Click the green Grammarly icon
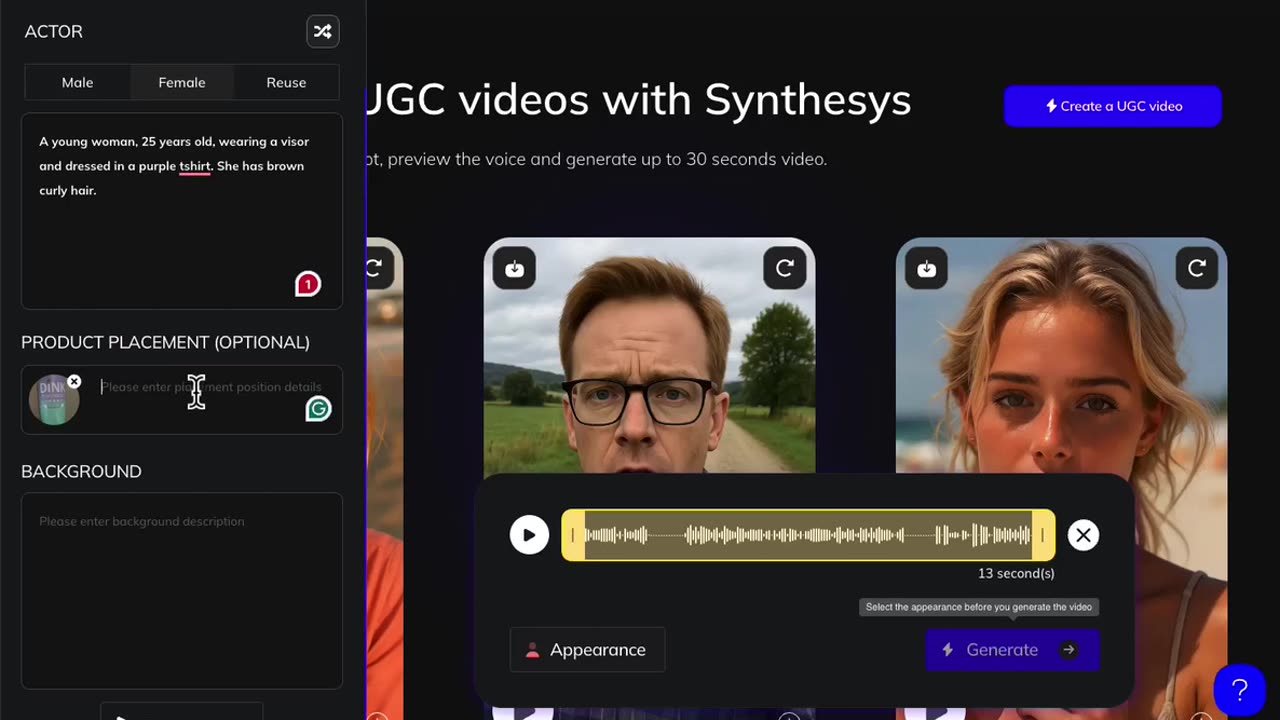Image resolution: width=1280 pixels, height=720 pixels. 318,408
